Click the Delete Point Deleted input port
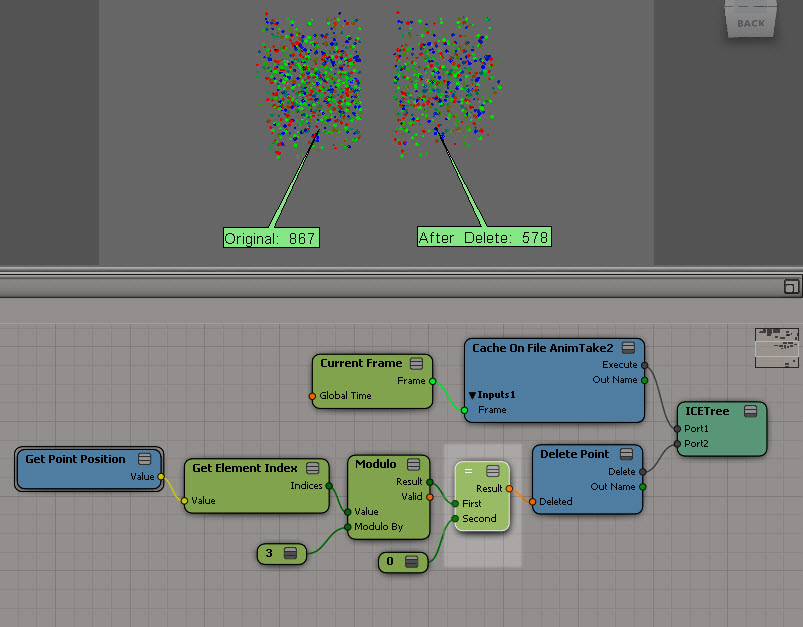This screenshot has width=803, height=627. [x=533, y=502]
